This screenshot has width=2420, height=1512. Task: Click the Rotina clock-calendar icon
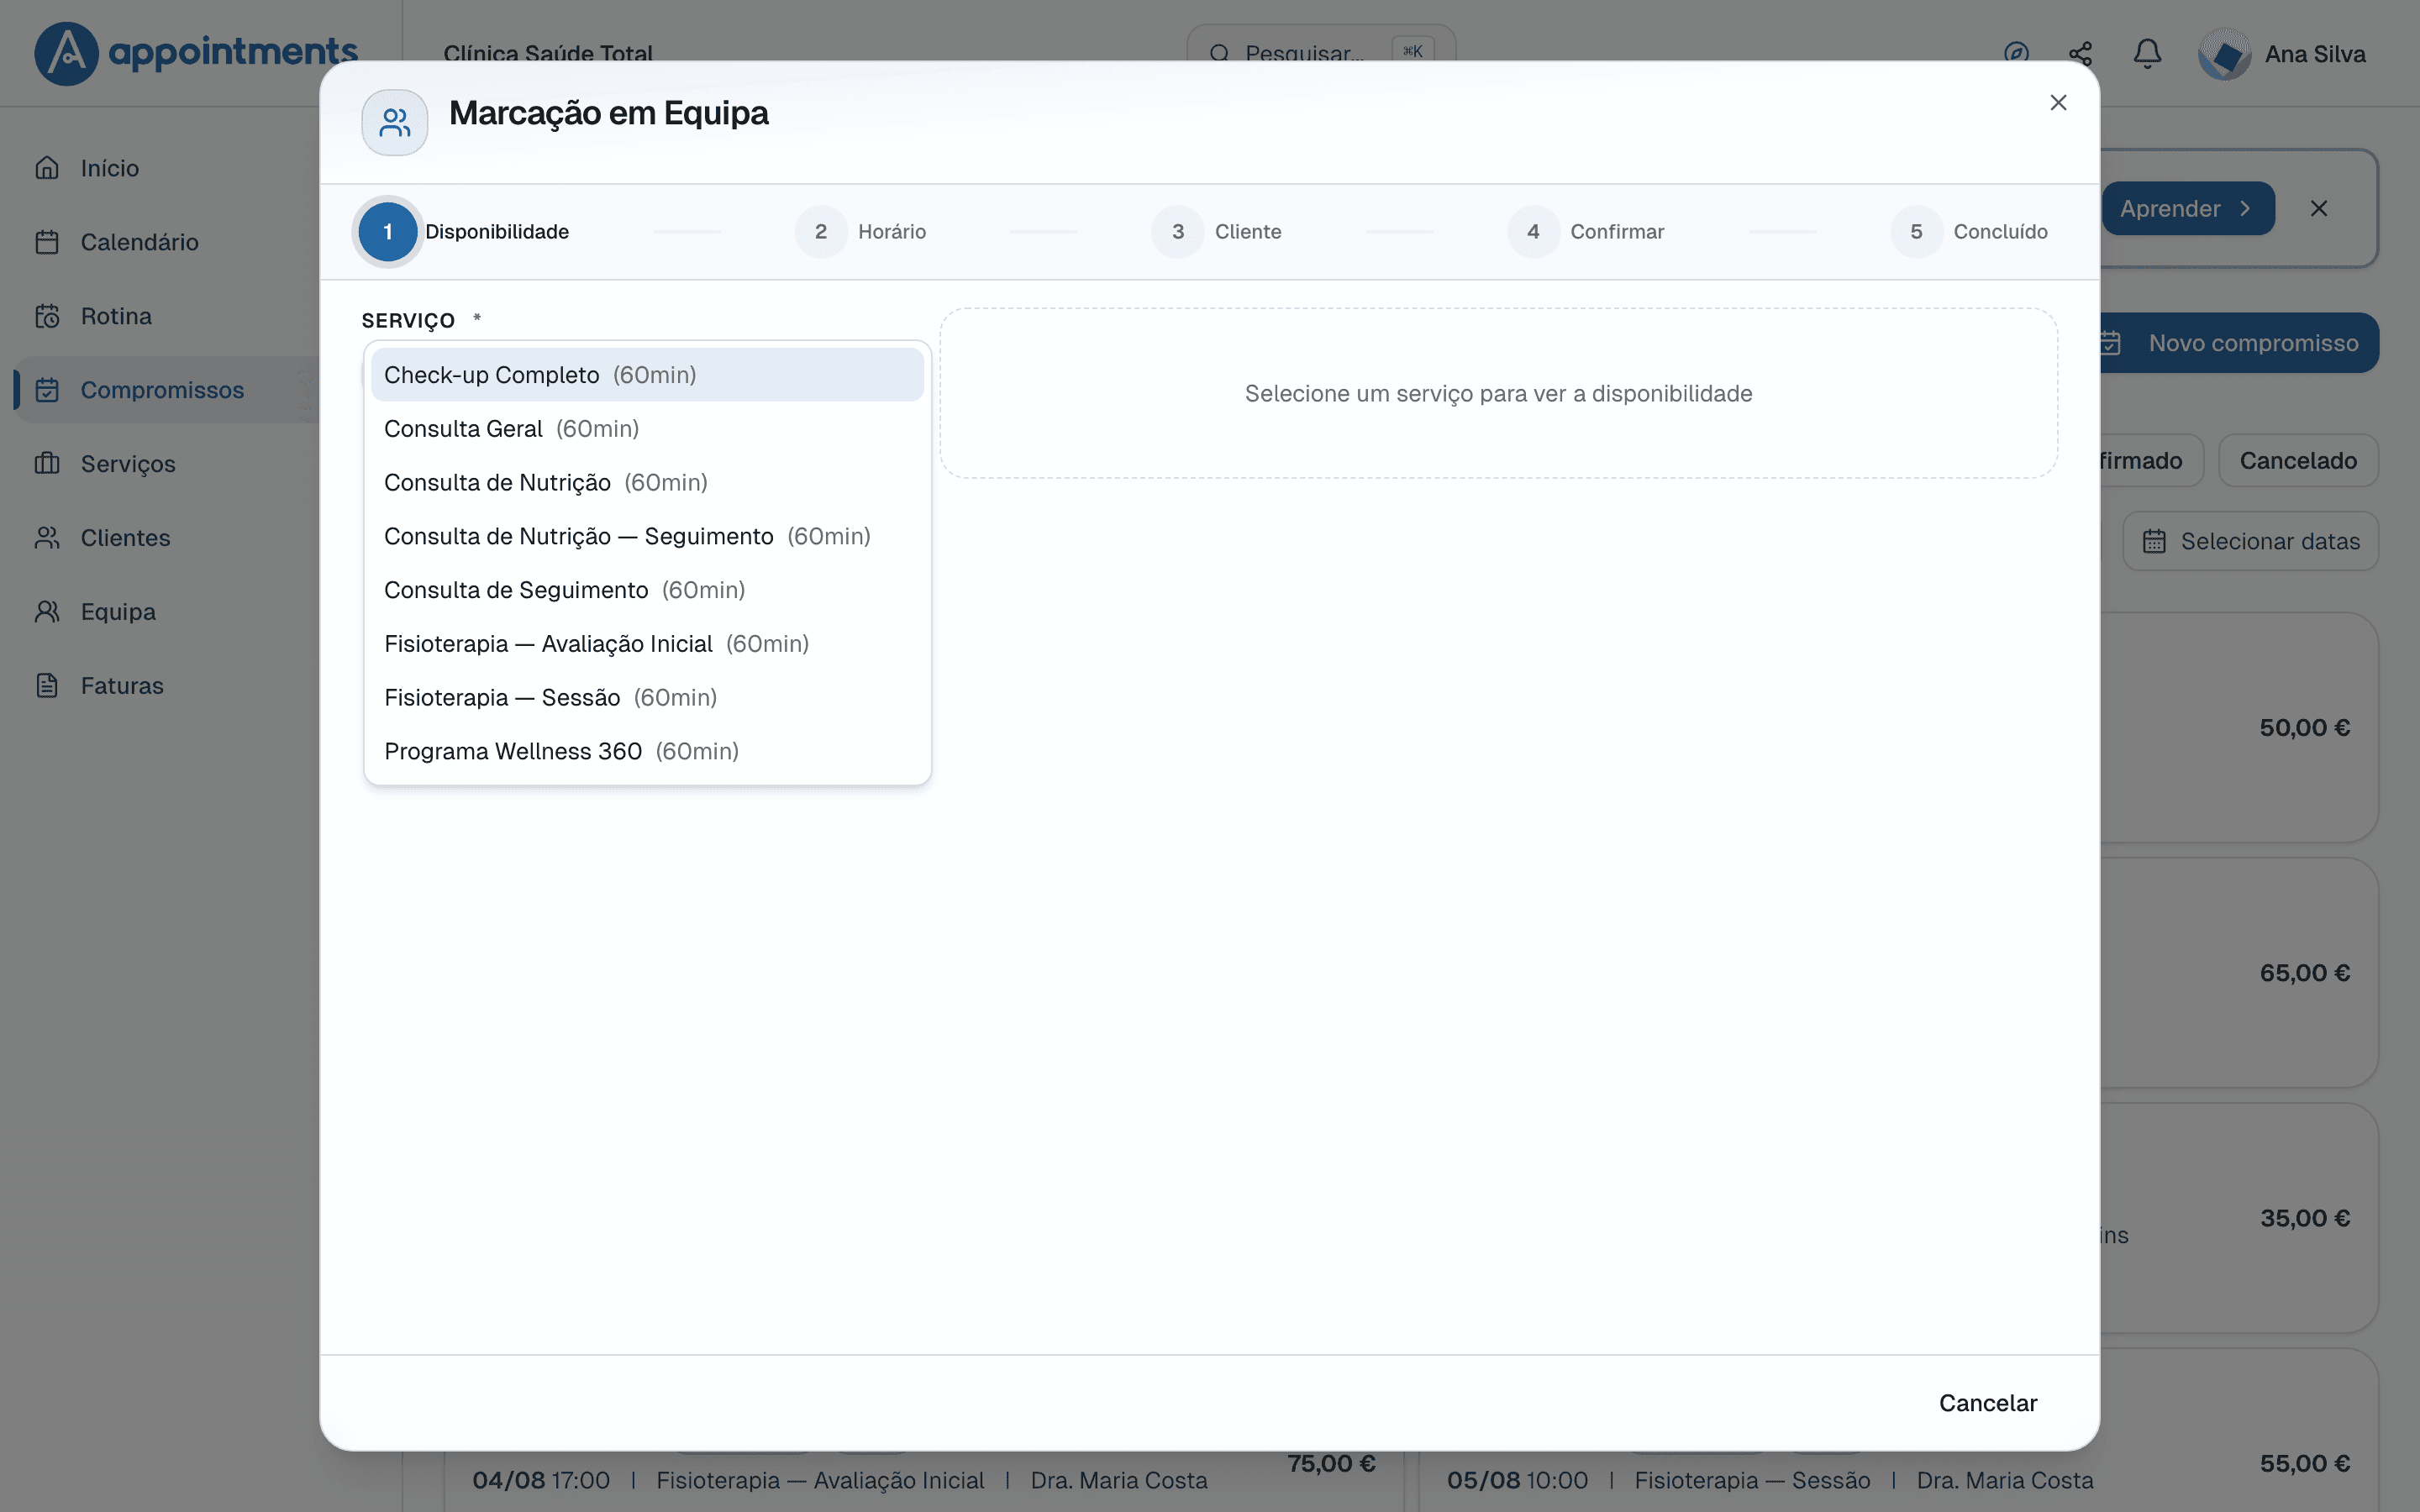47,316
